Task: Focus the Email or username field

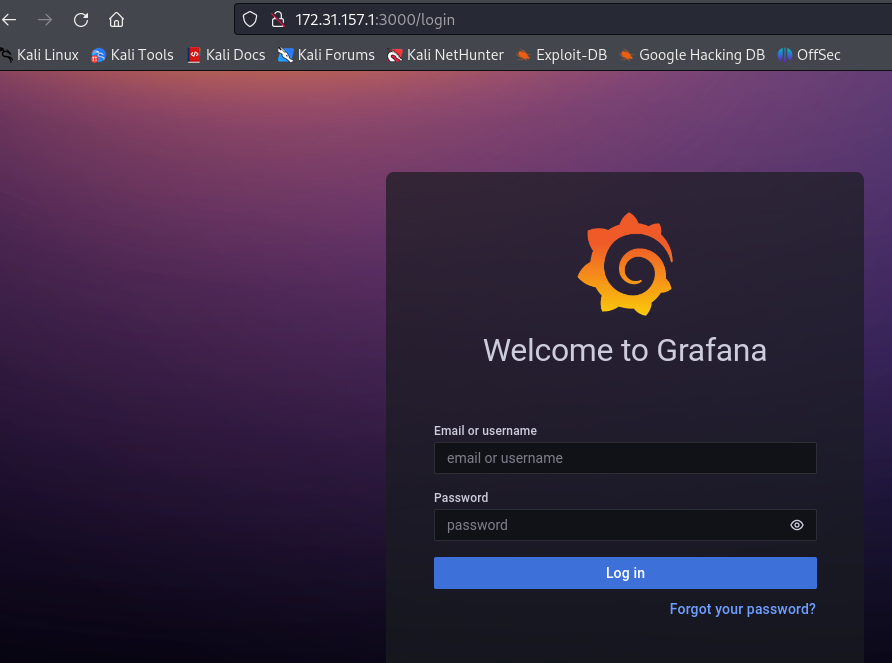Action: pyautogui.click(x=625, y=458)
